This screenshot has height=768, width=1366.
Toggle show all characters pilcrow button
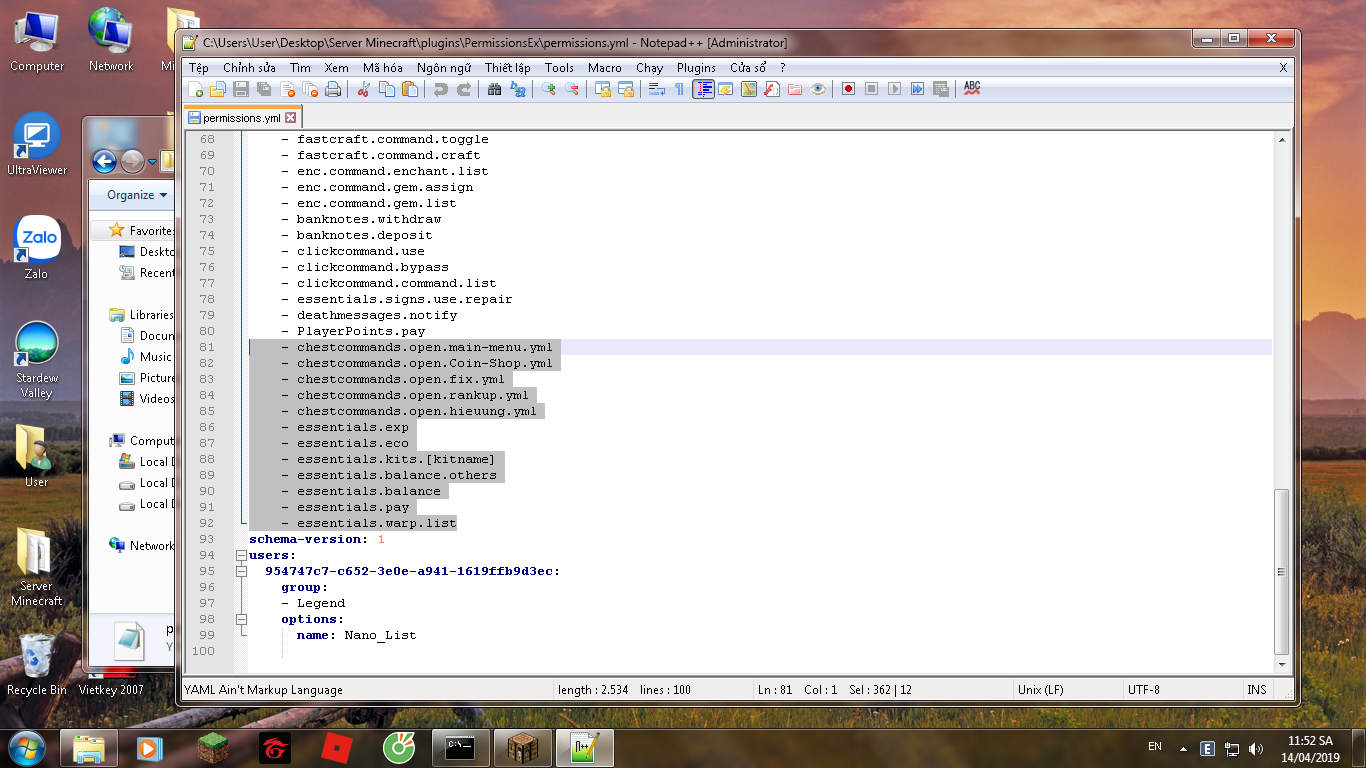(680, 89)
